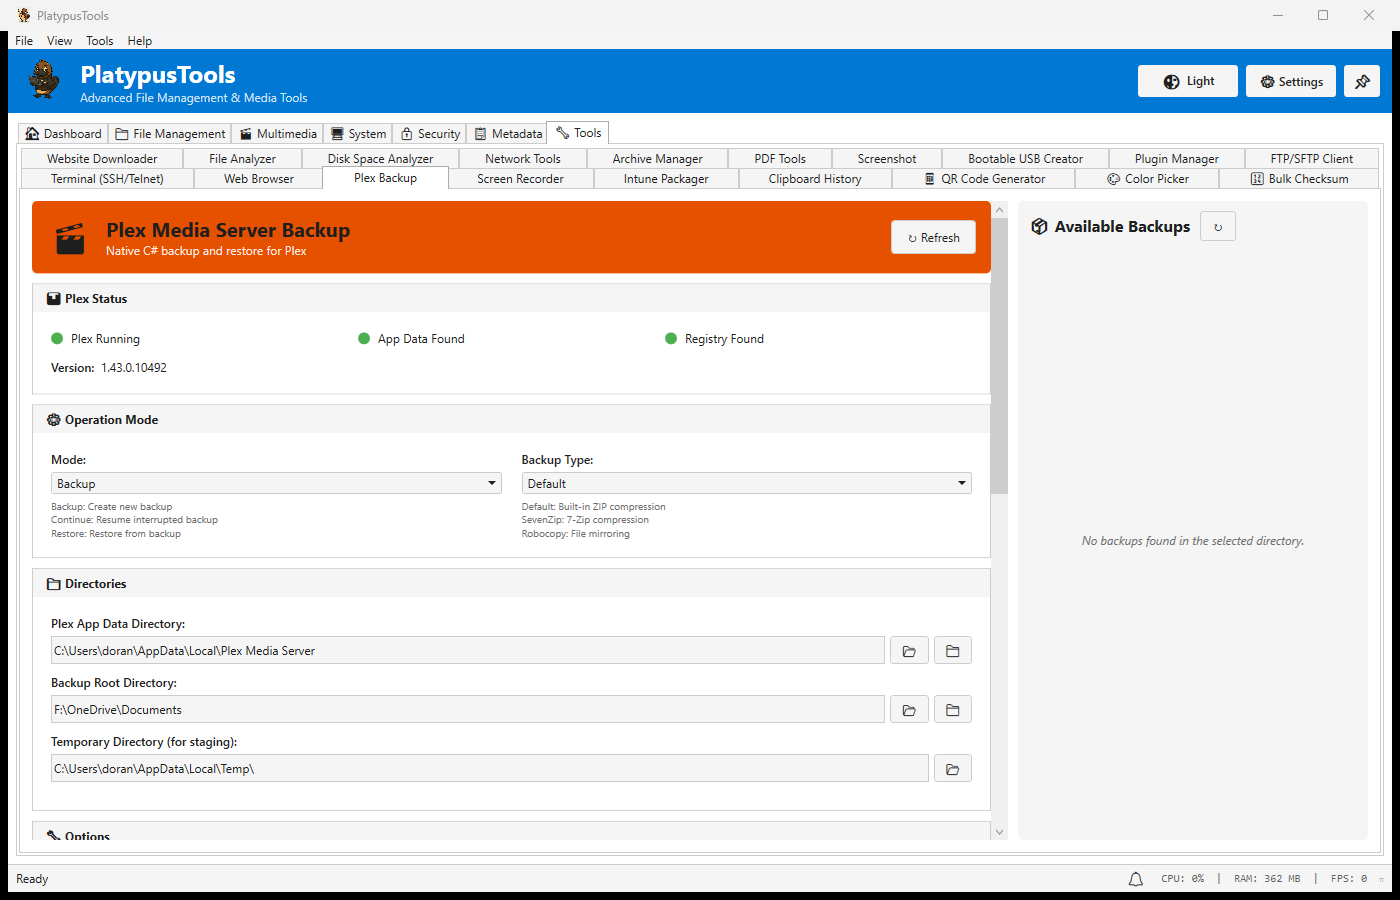Open the View menu

tap(59, 41)
